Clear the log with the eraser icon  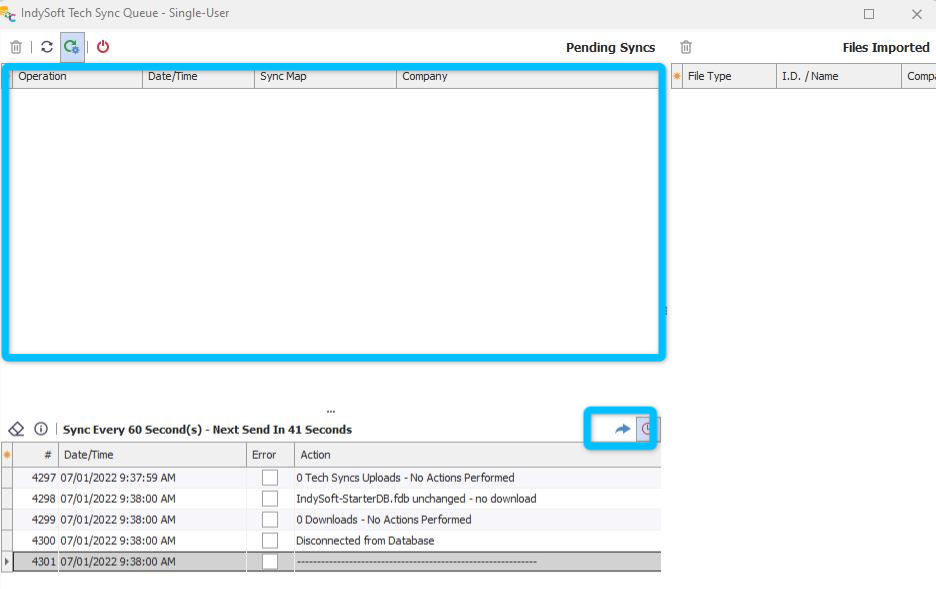[x=16, y=429]
